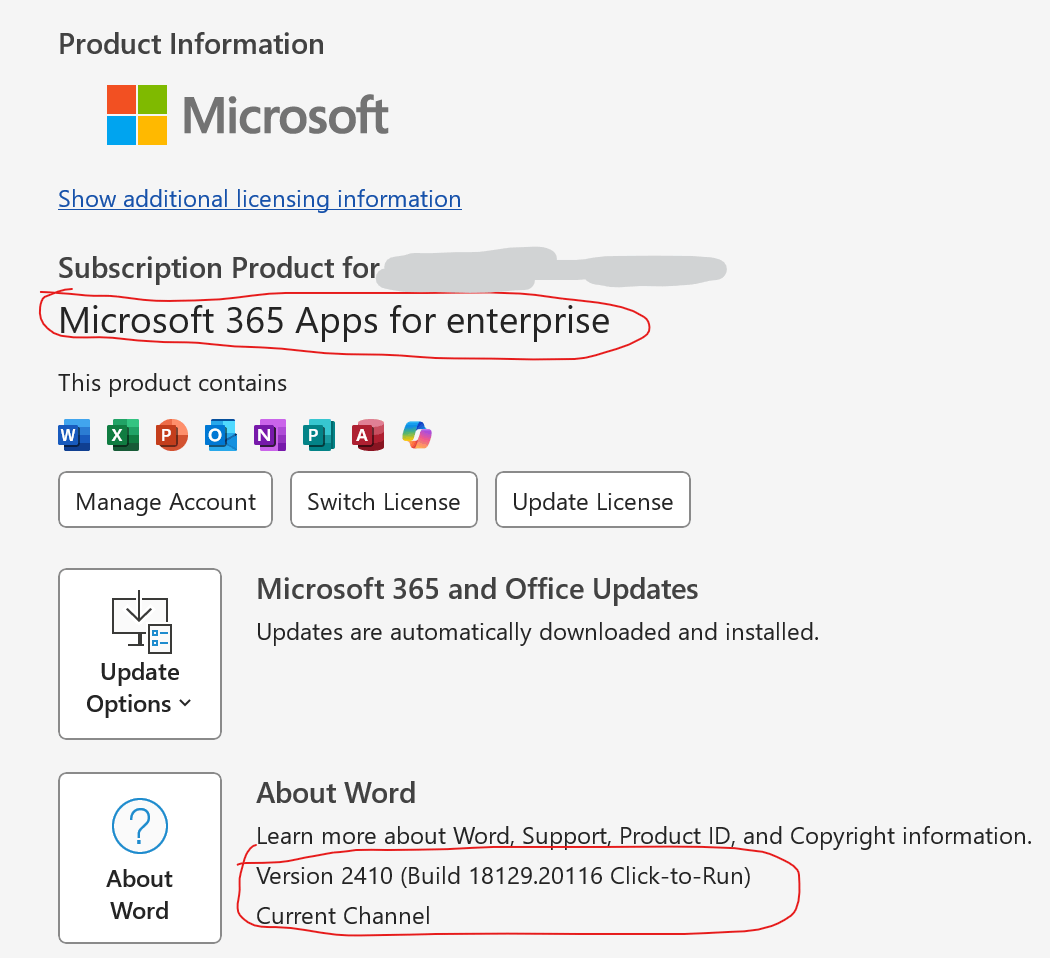The width and height of the screenshot is (1050, 958).
Task: Click the Switch License button
Action: click(384, 500)
